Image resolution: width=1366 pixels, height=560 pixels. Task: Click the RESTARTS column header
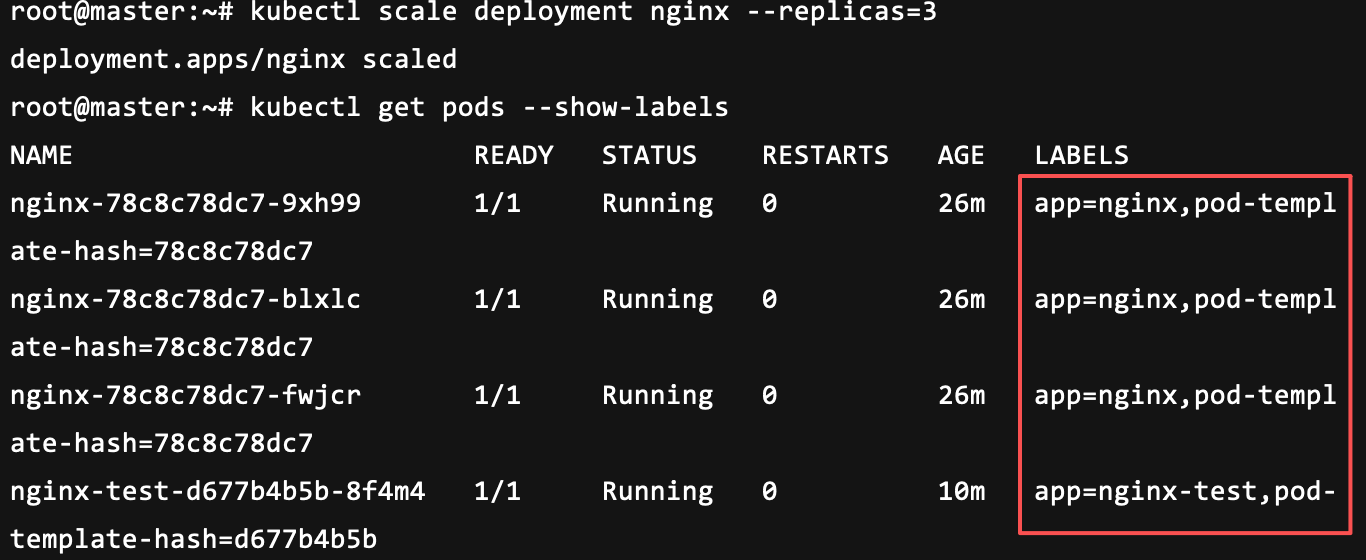pos(825,155)
